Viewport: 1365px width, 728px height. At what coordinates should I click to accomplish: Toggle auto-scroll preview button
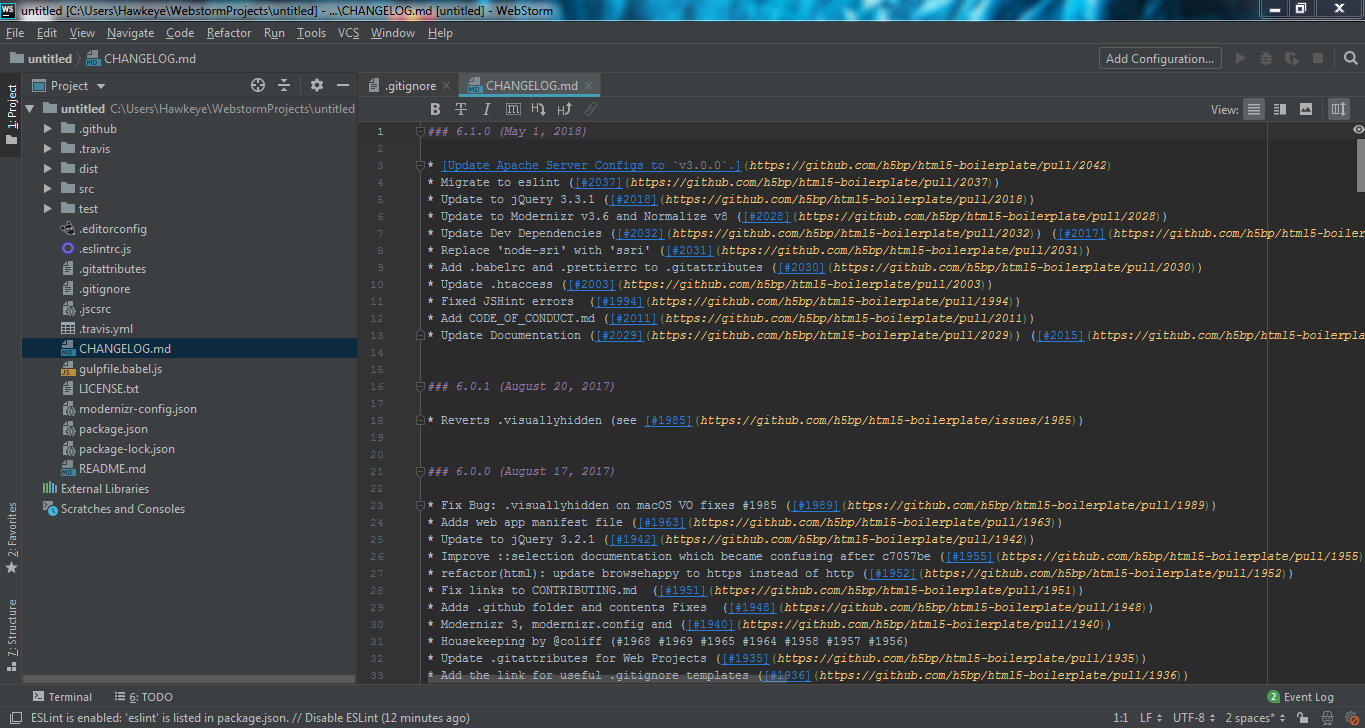pos(1339,109)
